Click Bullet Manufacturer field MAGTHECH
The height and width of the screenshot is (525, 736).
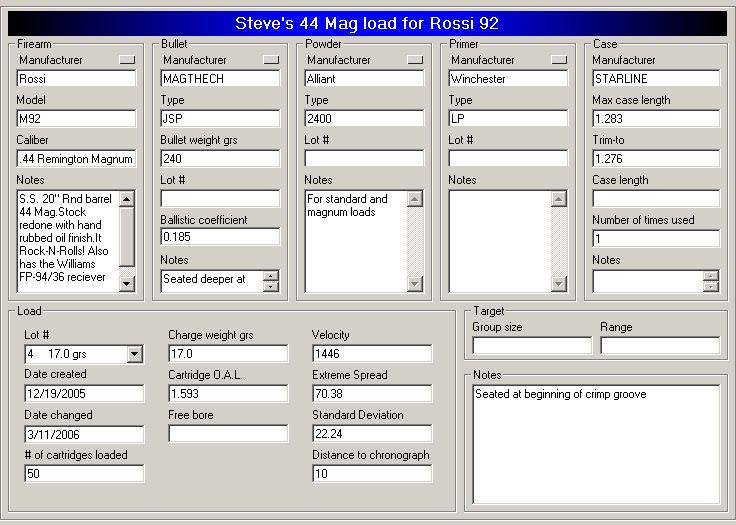(220, 78)
